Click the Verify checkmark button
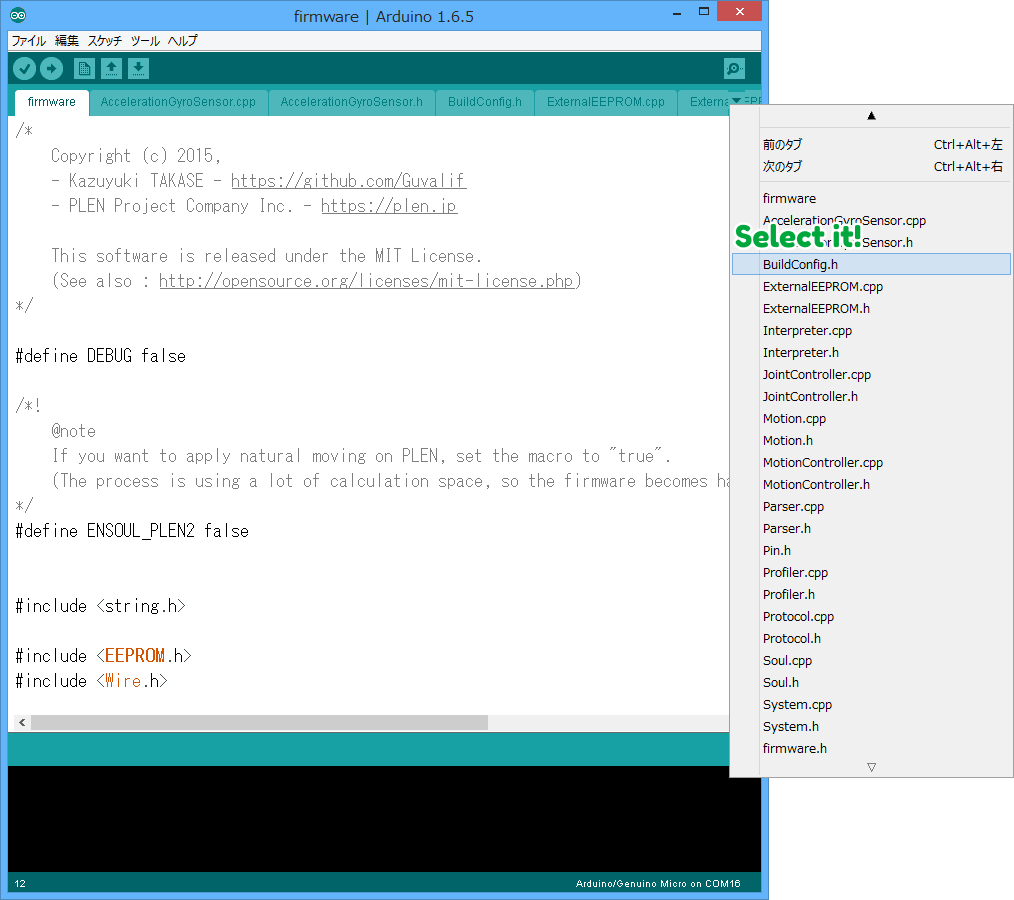This screenshot has height=900, width=1014. tap(25, 68)
